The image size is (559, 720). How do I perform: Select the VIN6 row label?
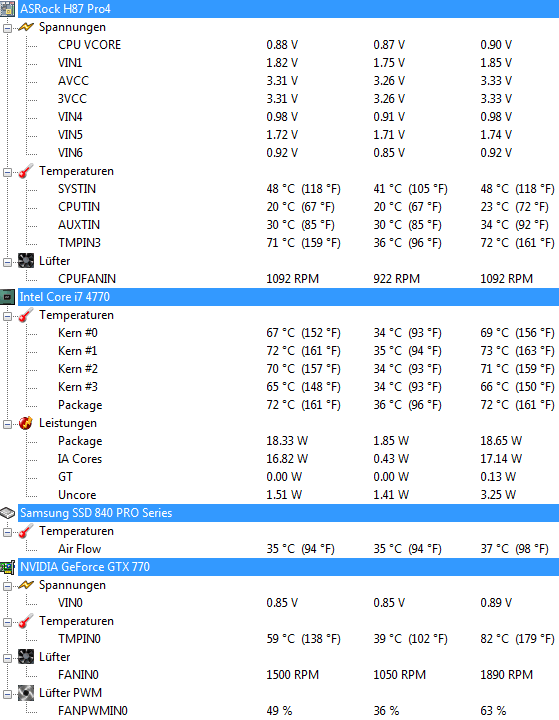(x=70, y=152)
